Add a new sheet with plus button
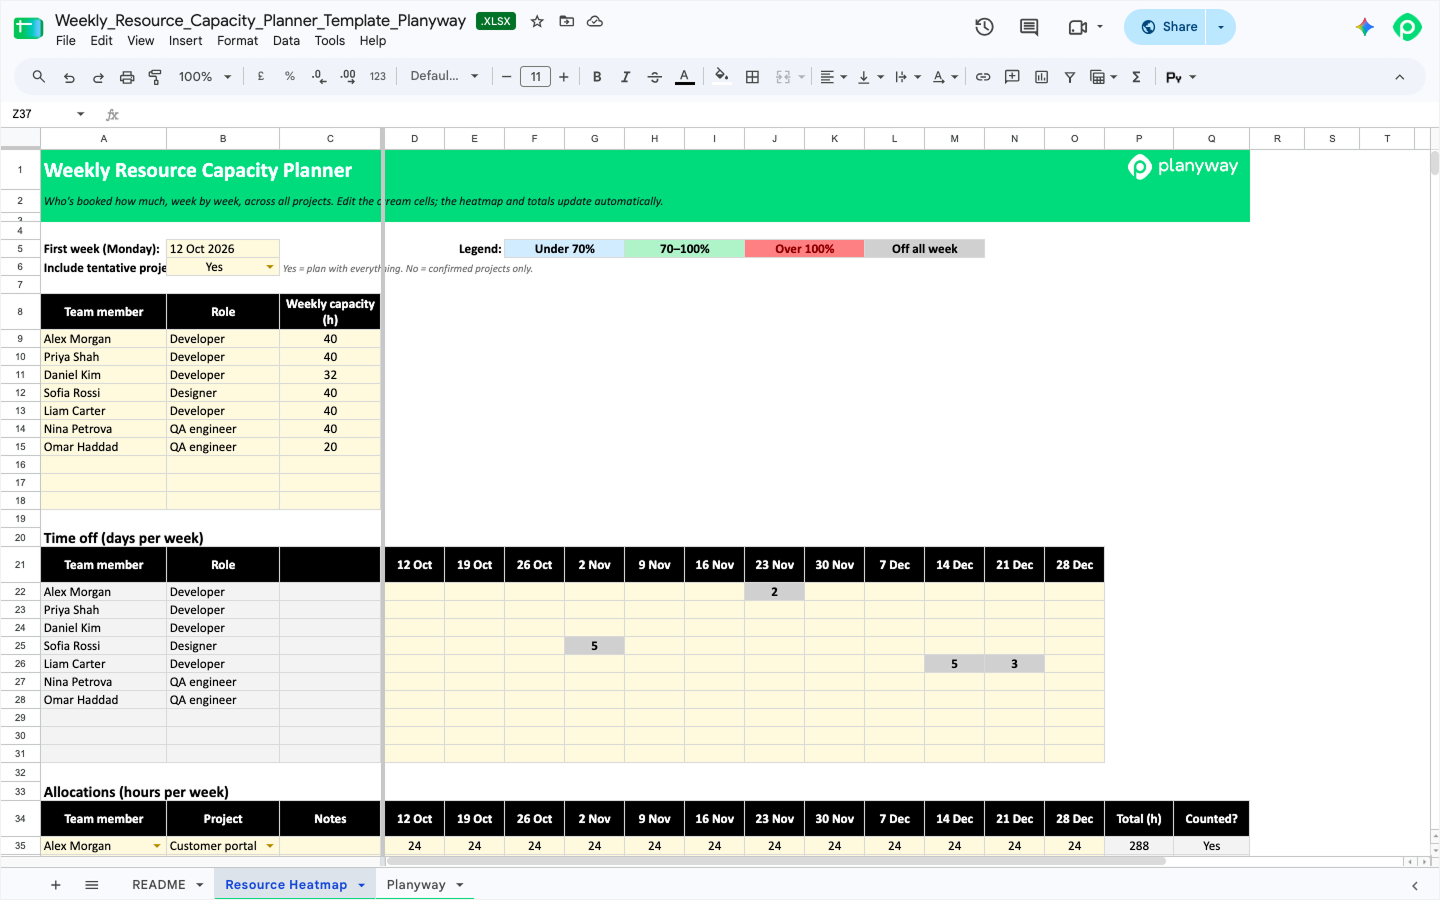 (x=56, y=885)
